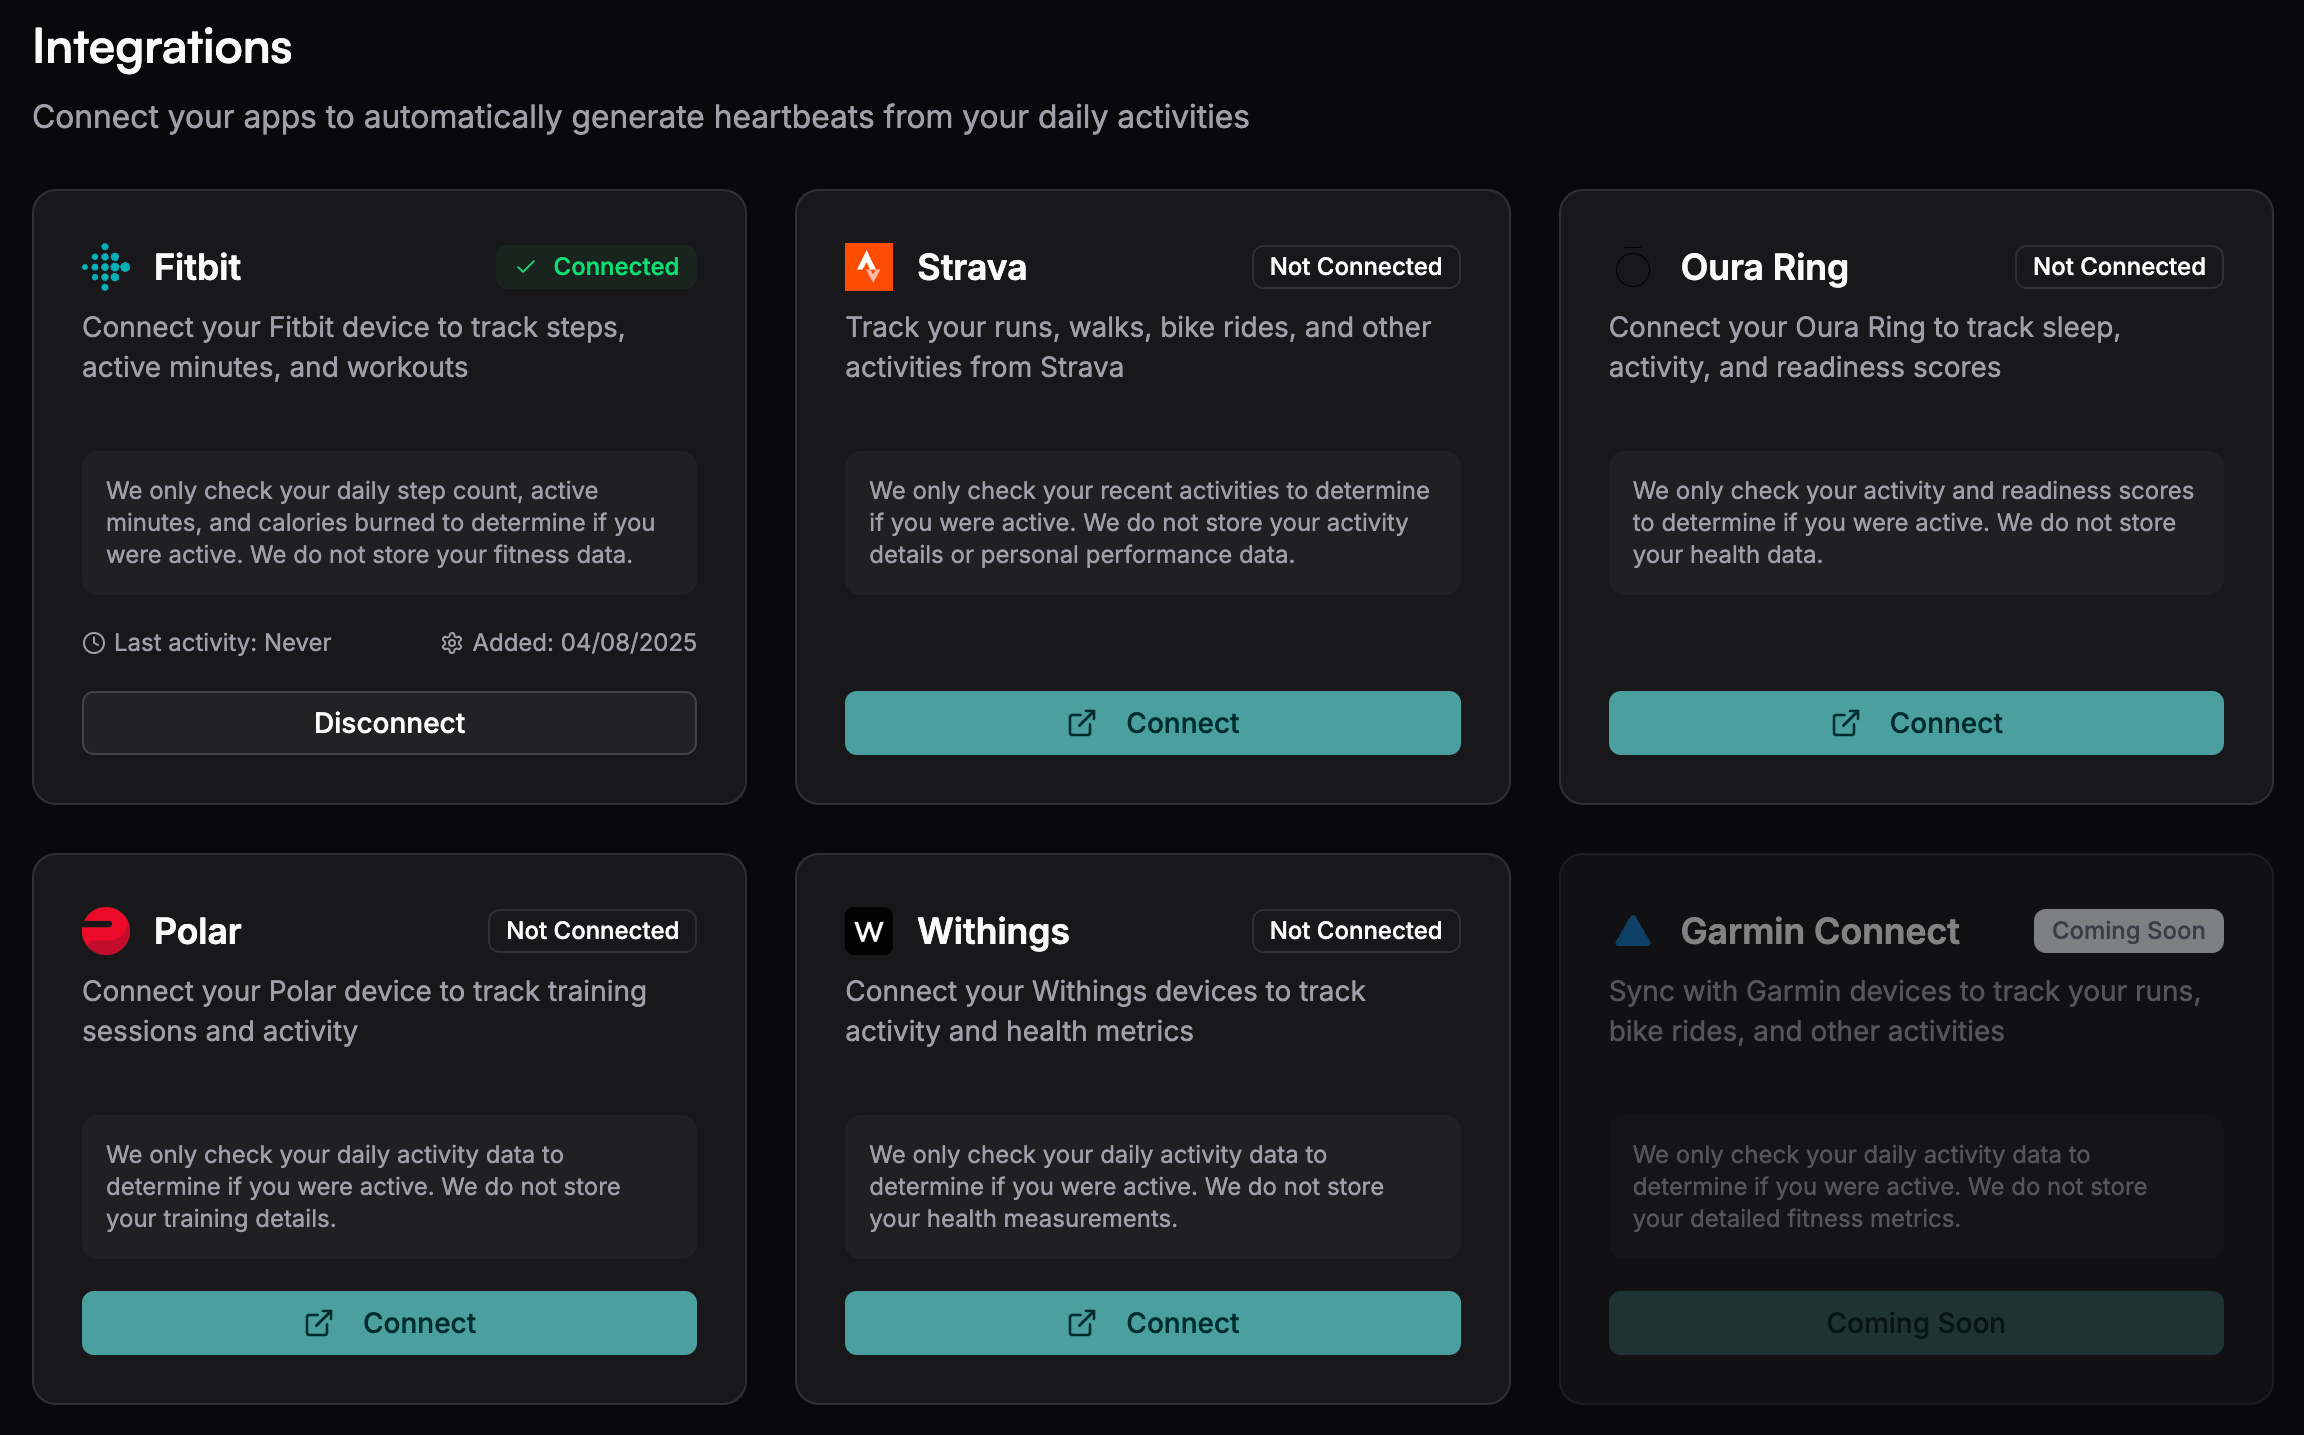Click external-link icon on Polar Connect button
The width and height of the screenshot is (2304, 1435).
click(319, 1323)
